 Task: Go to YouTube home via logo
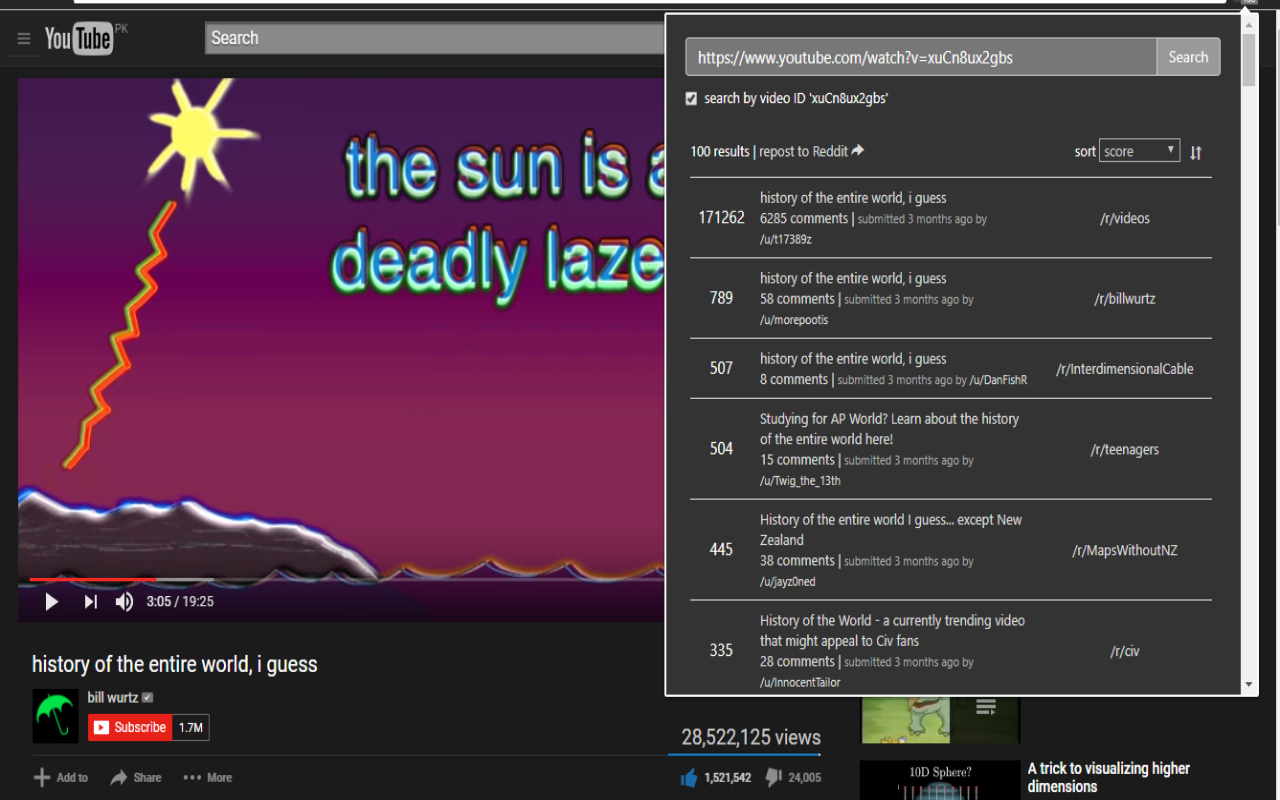click(x=78, y=39)
